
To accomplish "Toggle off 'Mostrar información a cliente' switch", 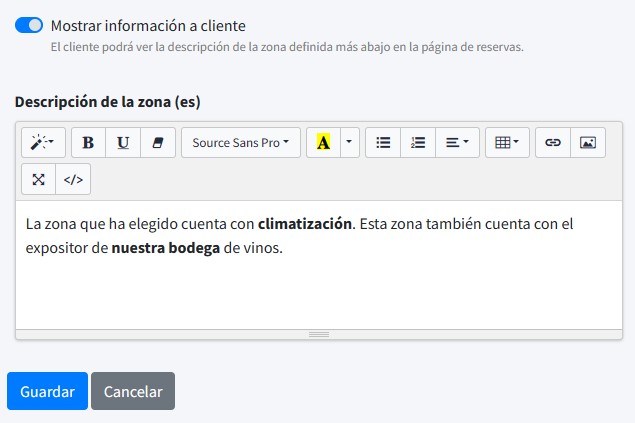I will [29, 25].
